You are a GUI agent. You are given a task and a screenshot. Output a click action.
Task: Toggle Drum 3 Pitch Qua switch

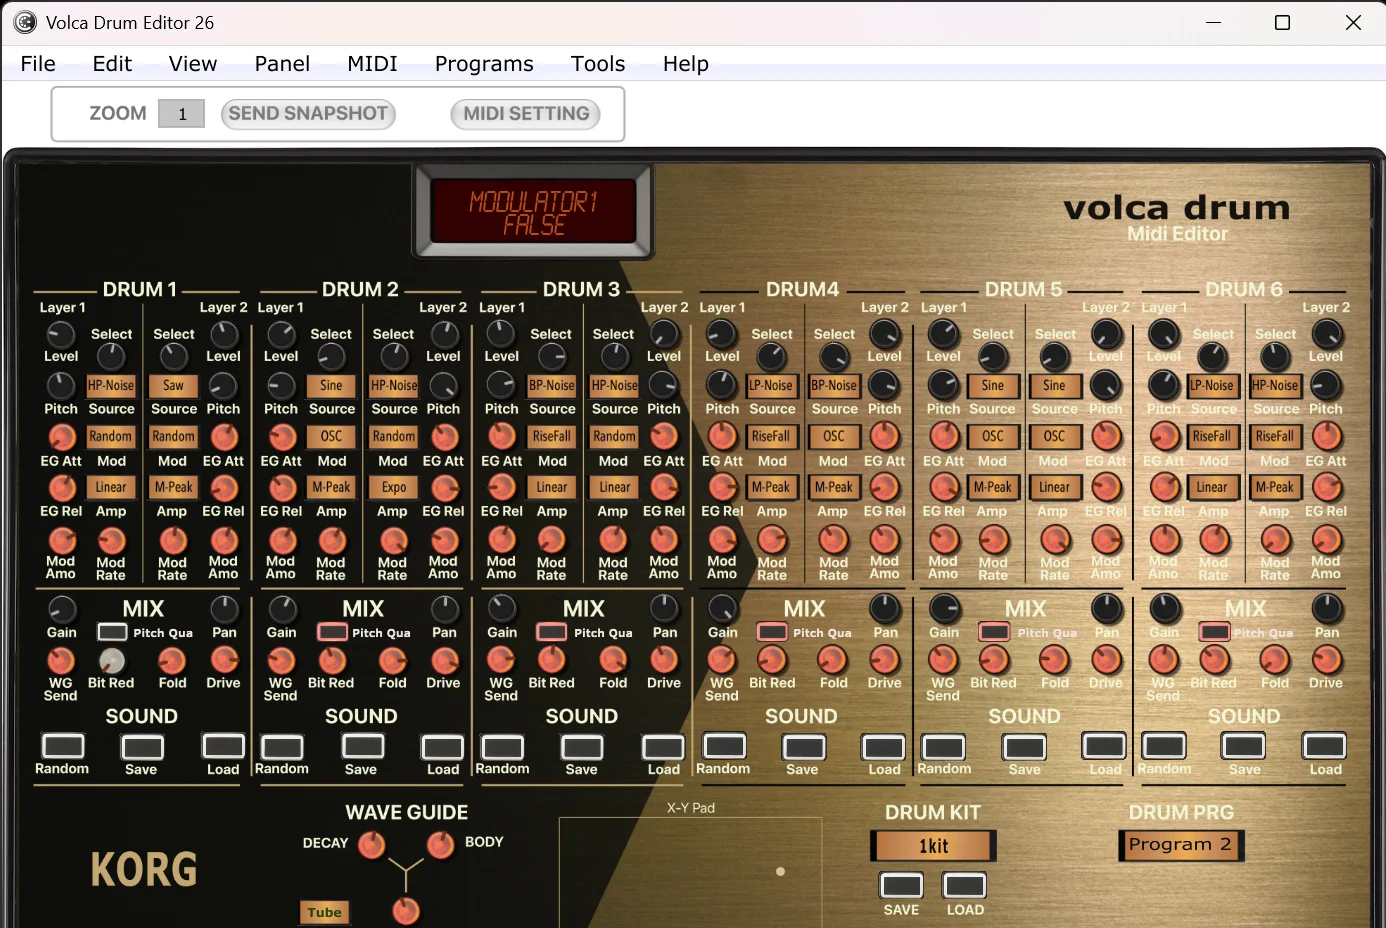(552, 632)
